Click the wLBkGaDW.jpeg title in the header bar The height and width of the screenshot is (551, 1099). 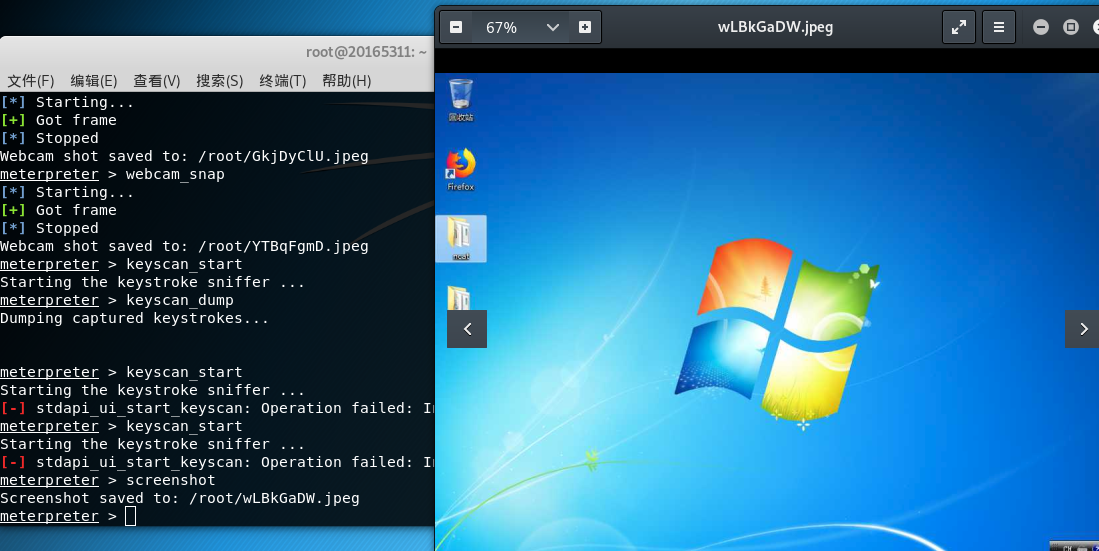tap(775, 27)
